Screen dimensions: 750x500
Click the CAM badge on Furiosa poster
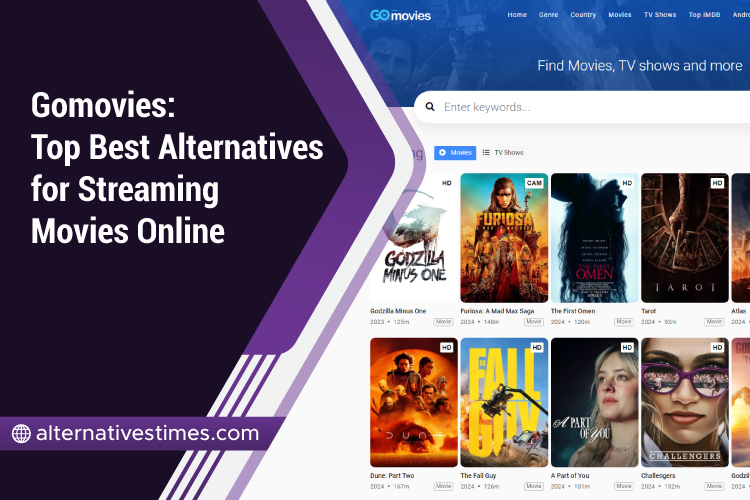tap(534, 183)
